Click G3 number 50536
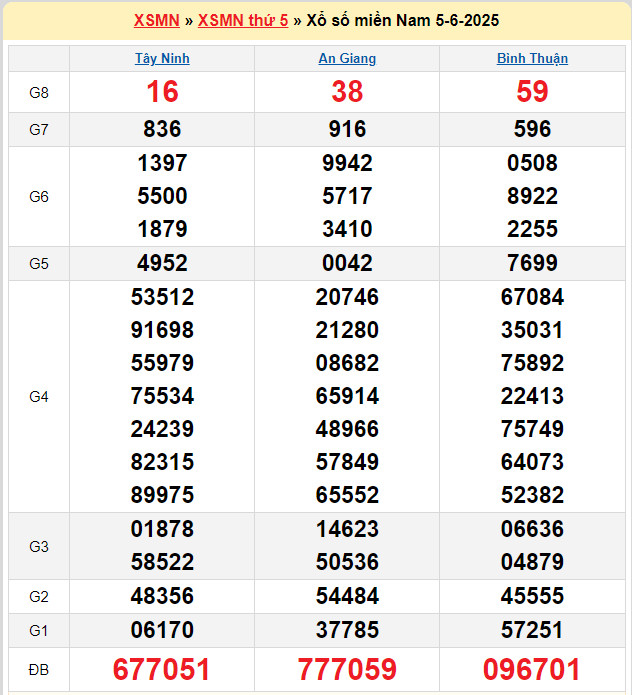This screenshot has height=695, width=632. click(347, 562)
